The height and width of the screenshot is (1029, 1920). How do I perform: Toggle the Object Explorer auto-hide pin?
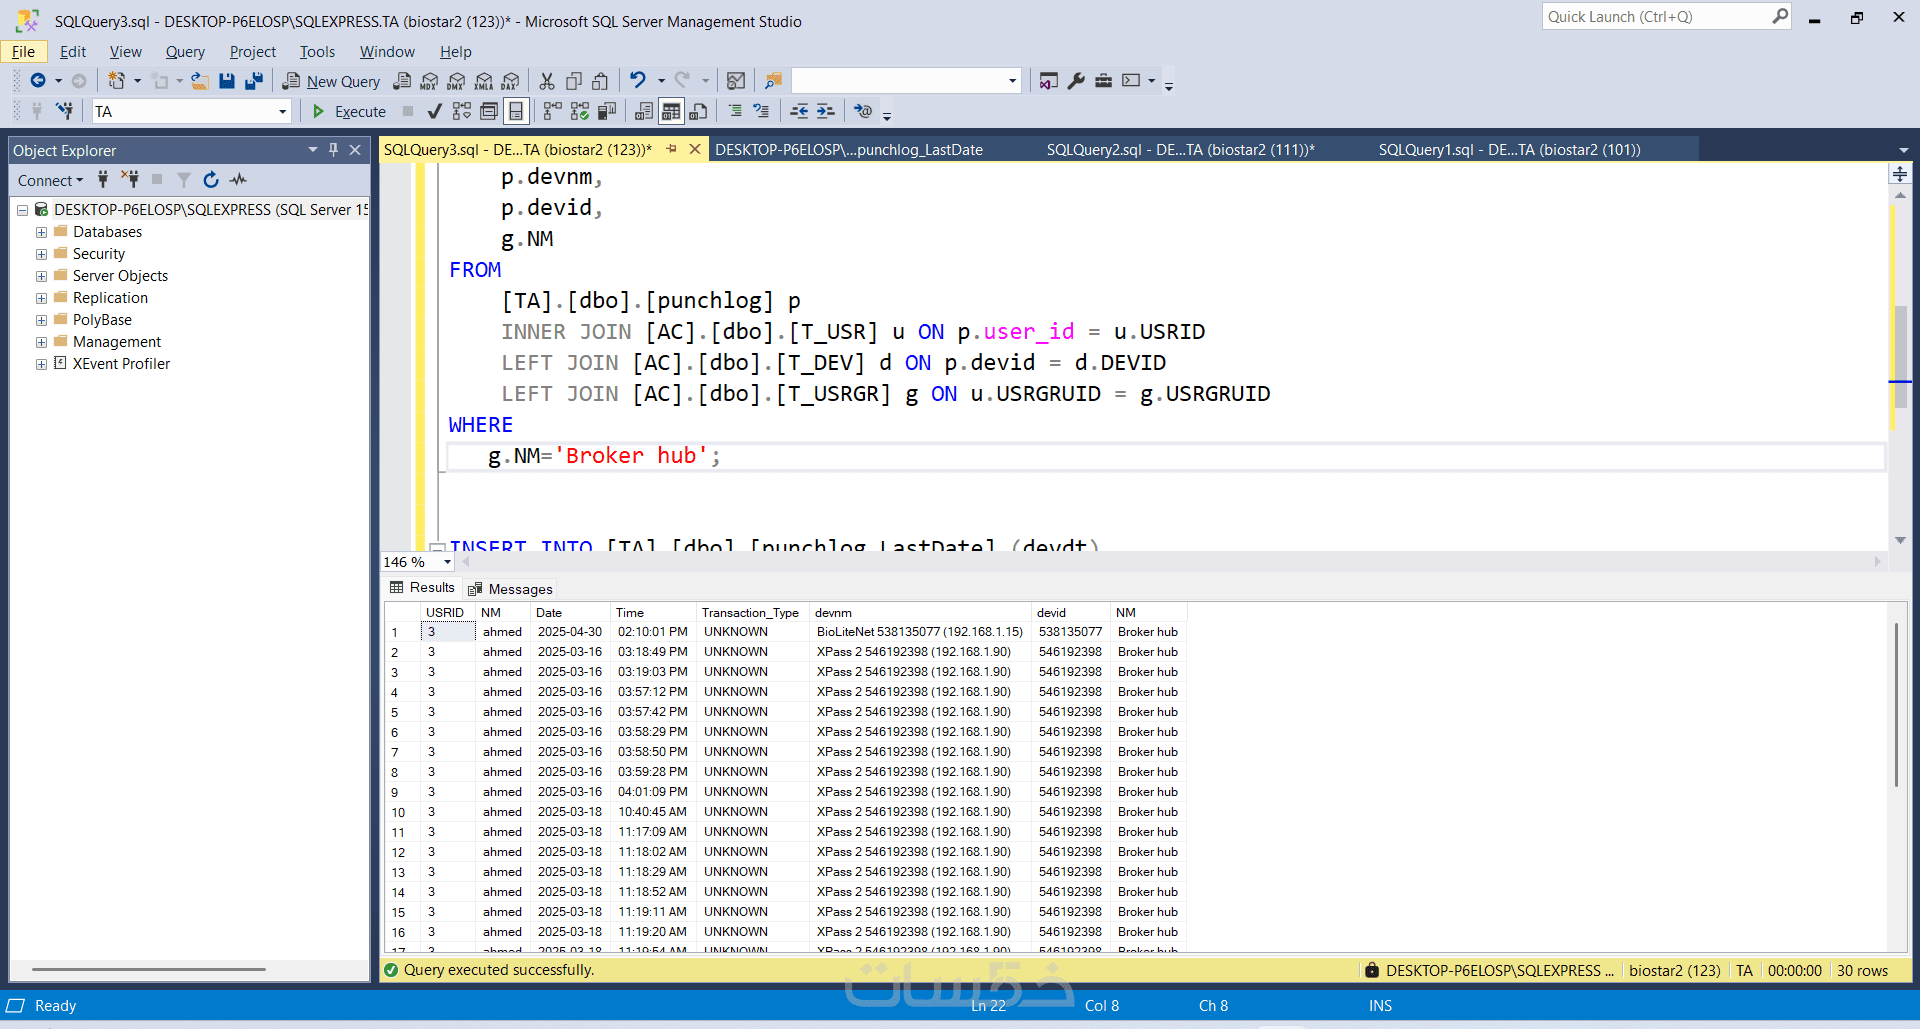[x=333, y=150]
